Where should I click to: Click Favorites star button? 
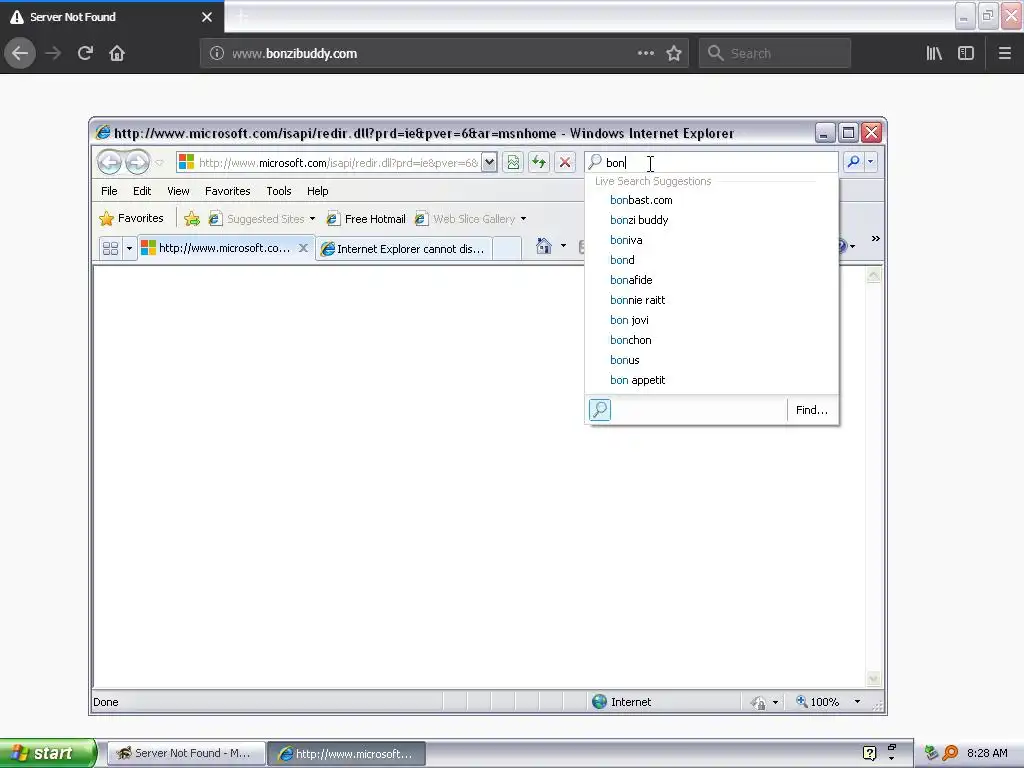tap(131, 218)
